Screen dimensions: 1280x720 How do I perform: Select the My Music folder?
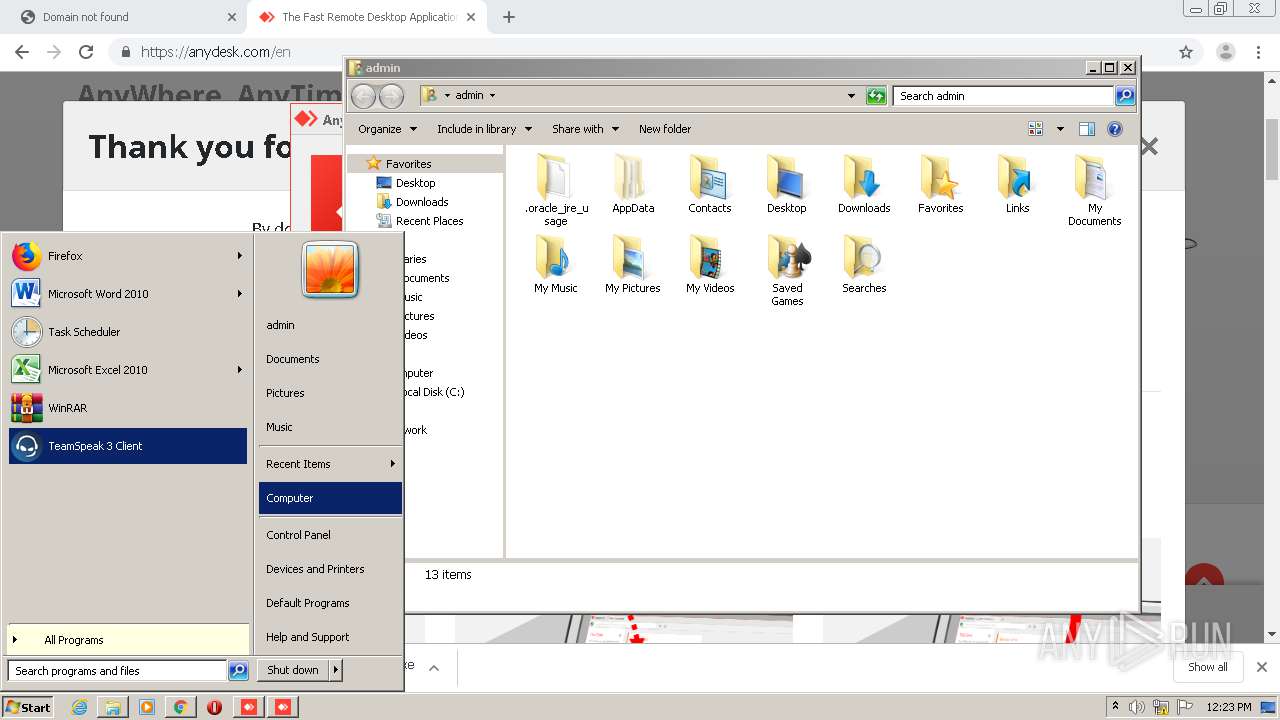pyautogui.click(x=556, y=264)
